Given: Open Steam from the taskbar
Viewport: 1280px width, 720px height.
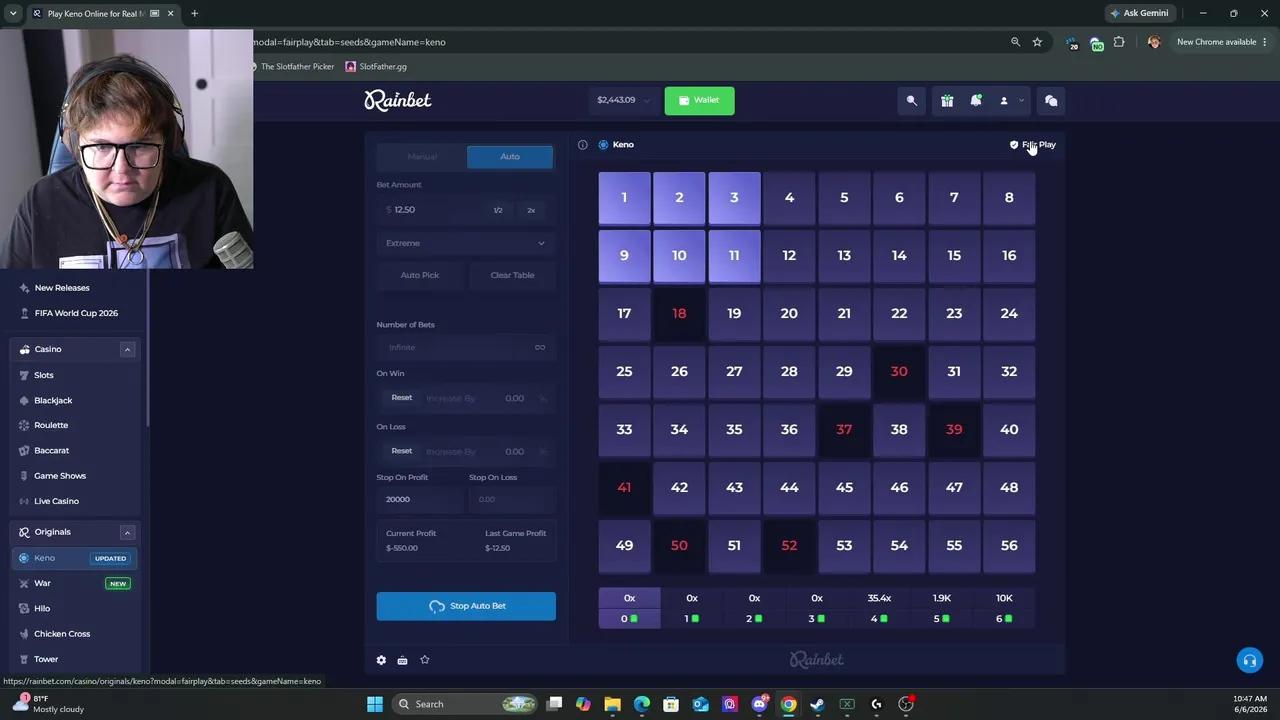Looking at the screenshot, I should coord(817,704).
